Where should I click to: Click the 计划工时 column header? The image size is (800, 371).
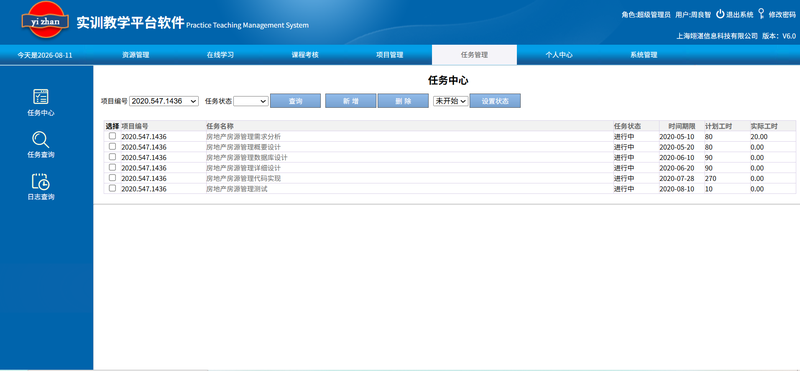pyautogui.click(x=719, y=126)
